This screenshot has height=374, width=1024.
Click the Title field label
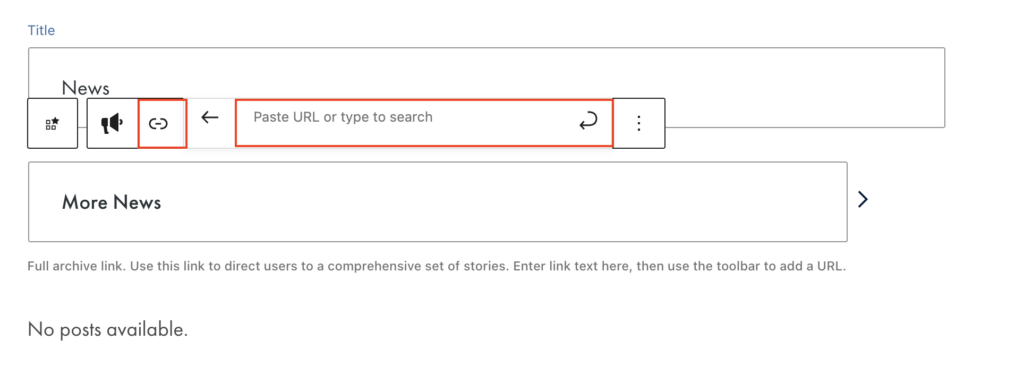41,31
